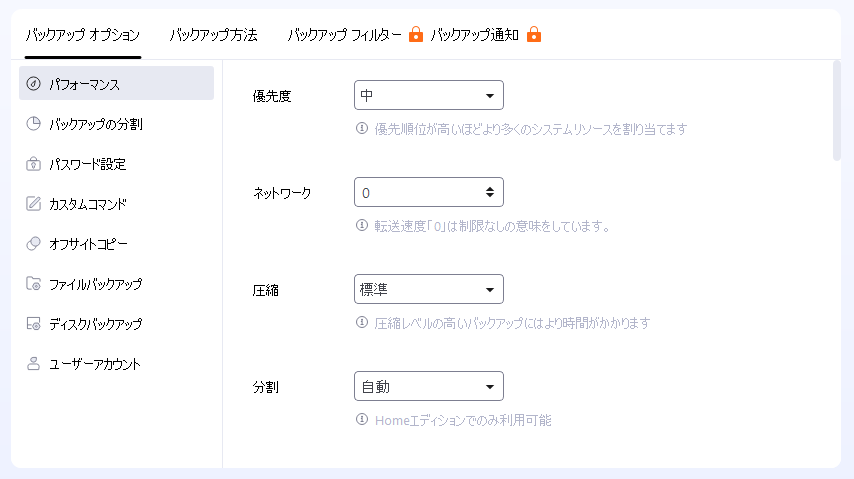Open the 圧縮 dropdown showing 標準
Screen dimensions: 854x479
click(429, 289)
